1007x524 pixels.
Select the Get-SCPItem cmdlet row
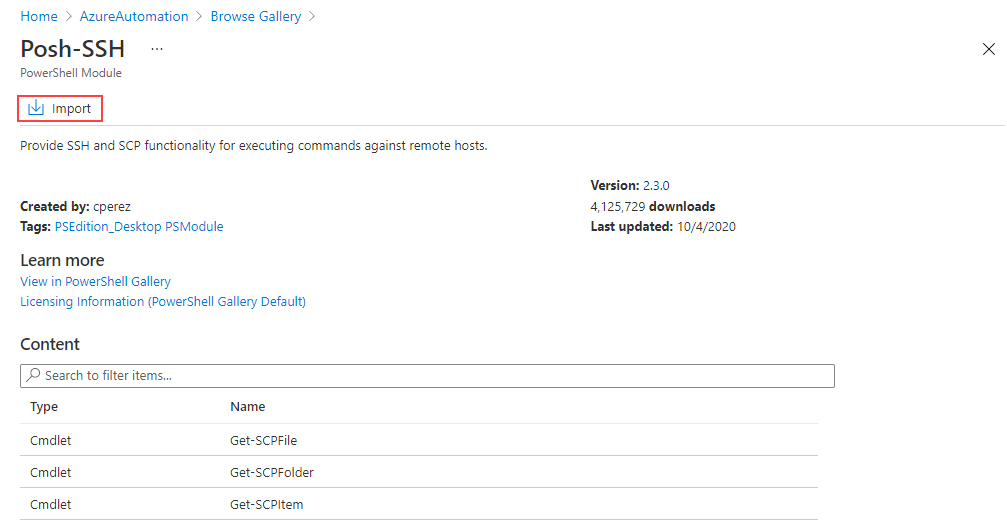[419, 504]
